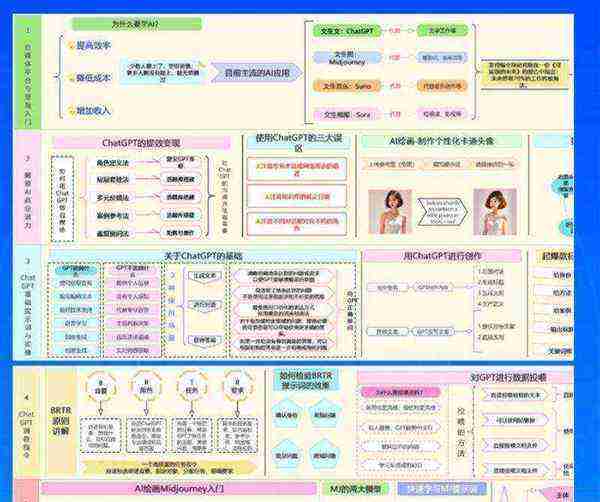The image size is (600, 502).
Task: Click the first red-bordered AI misconception box
Action: [x=297, y=169]
